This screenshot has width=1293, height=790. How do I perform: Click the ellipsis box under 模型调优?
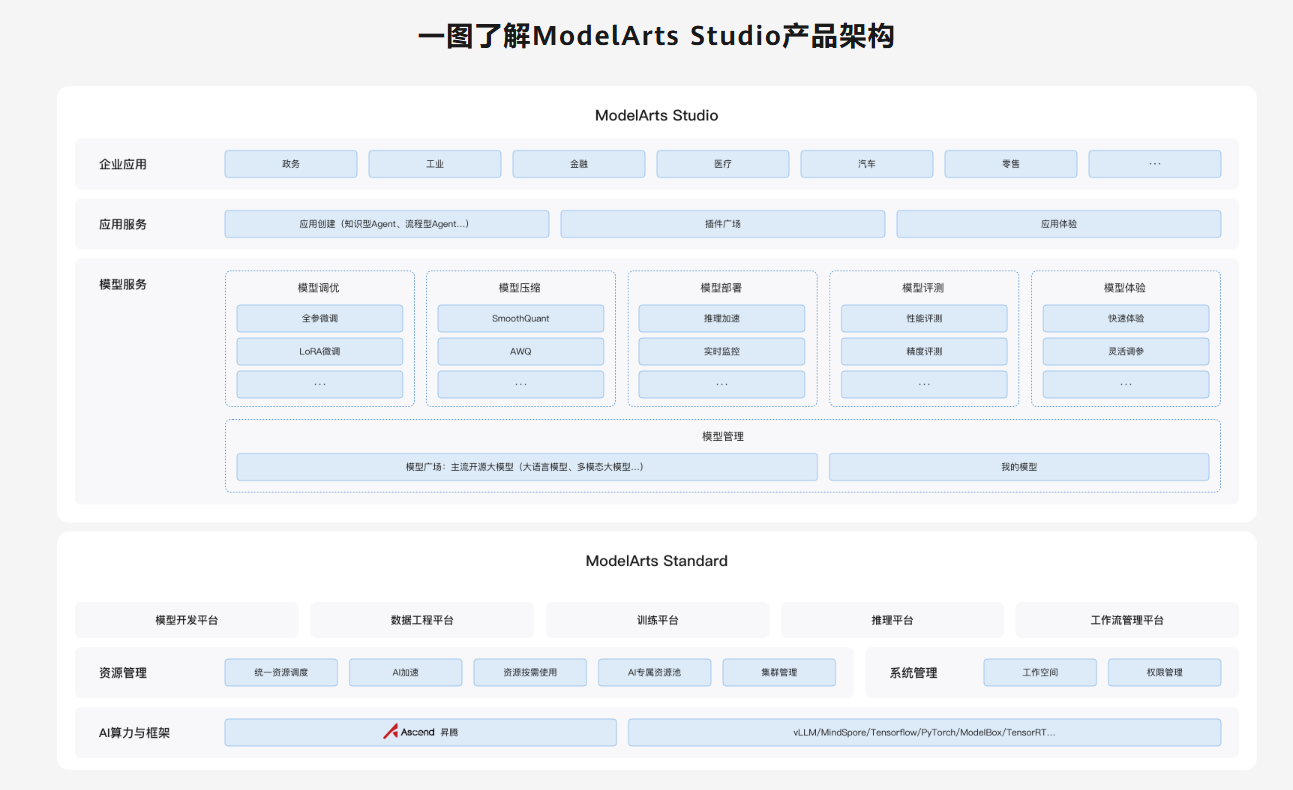pos(320,385)
